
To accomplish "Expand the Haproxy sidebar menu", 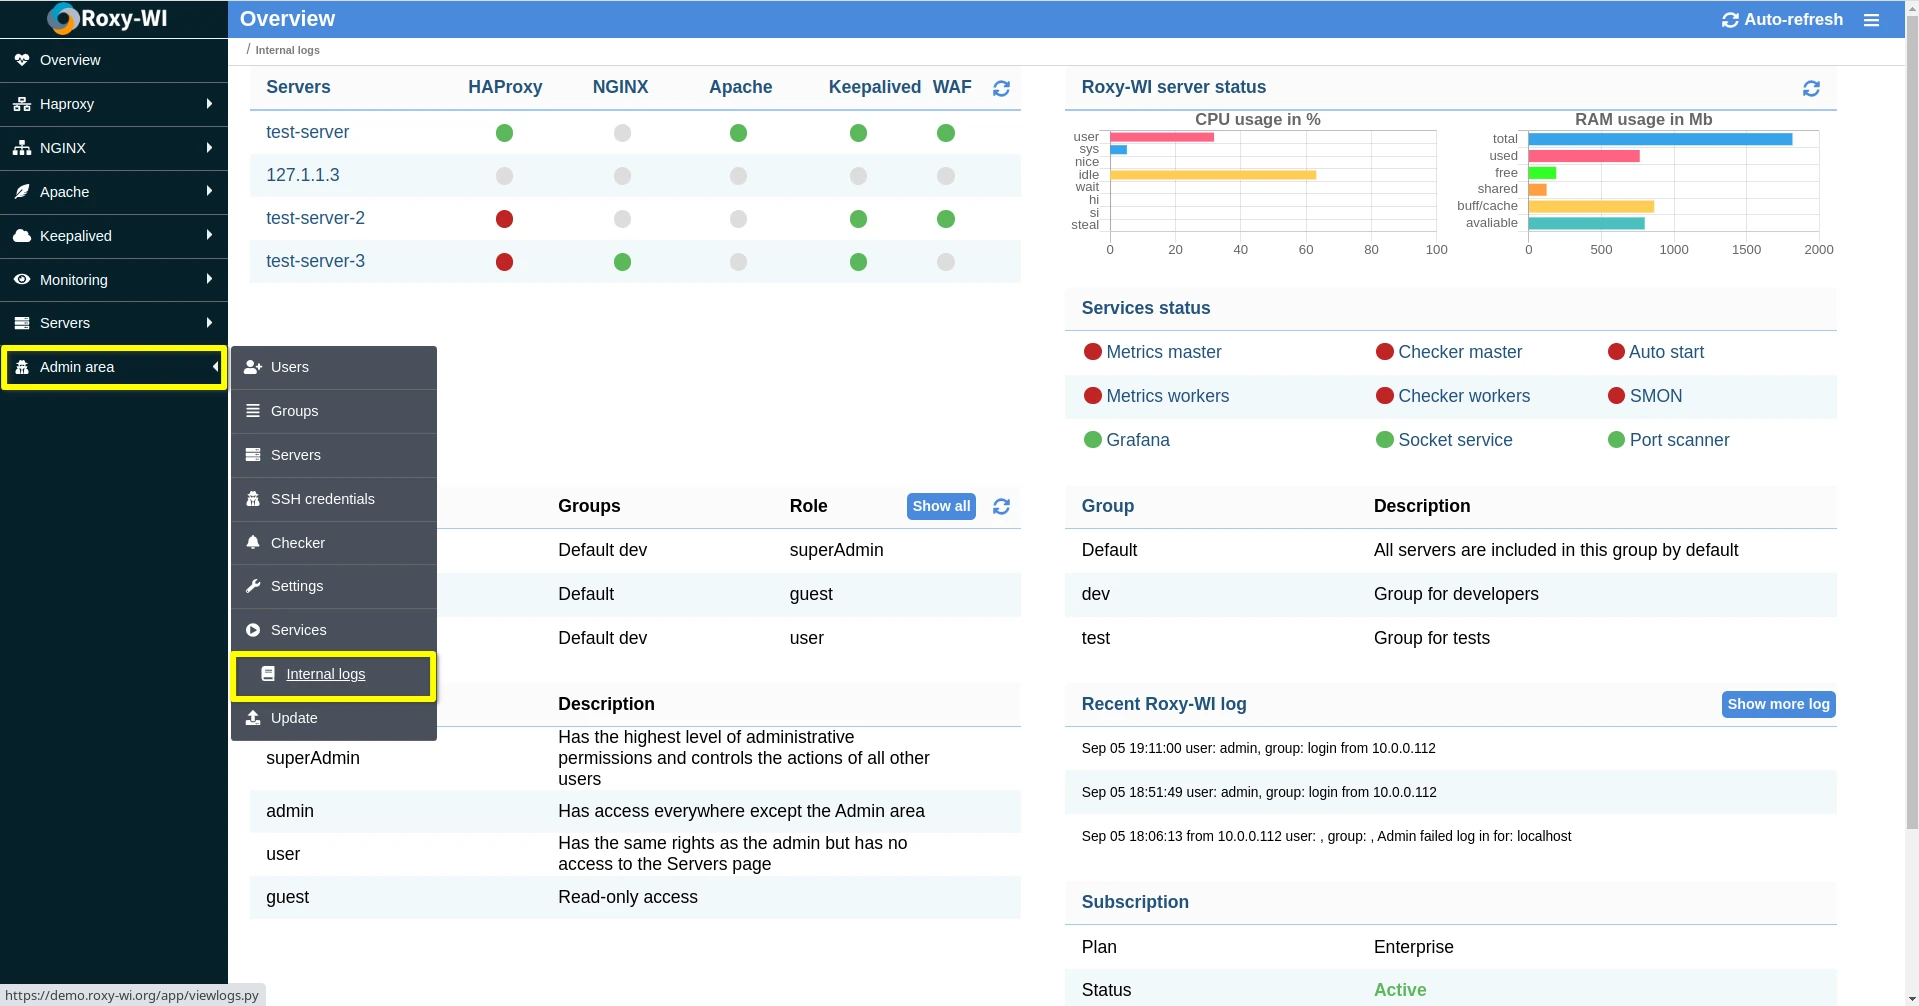I will click(x=114, y=104).
